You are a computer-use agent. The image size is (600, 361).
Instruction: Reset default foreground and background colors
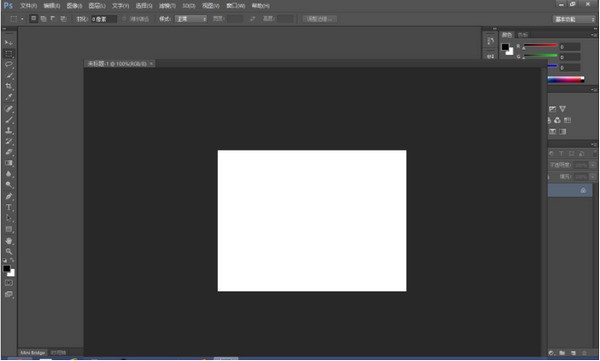pos(5,260)
